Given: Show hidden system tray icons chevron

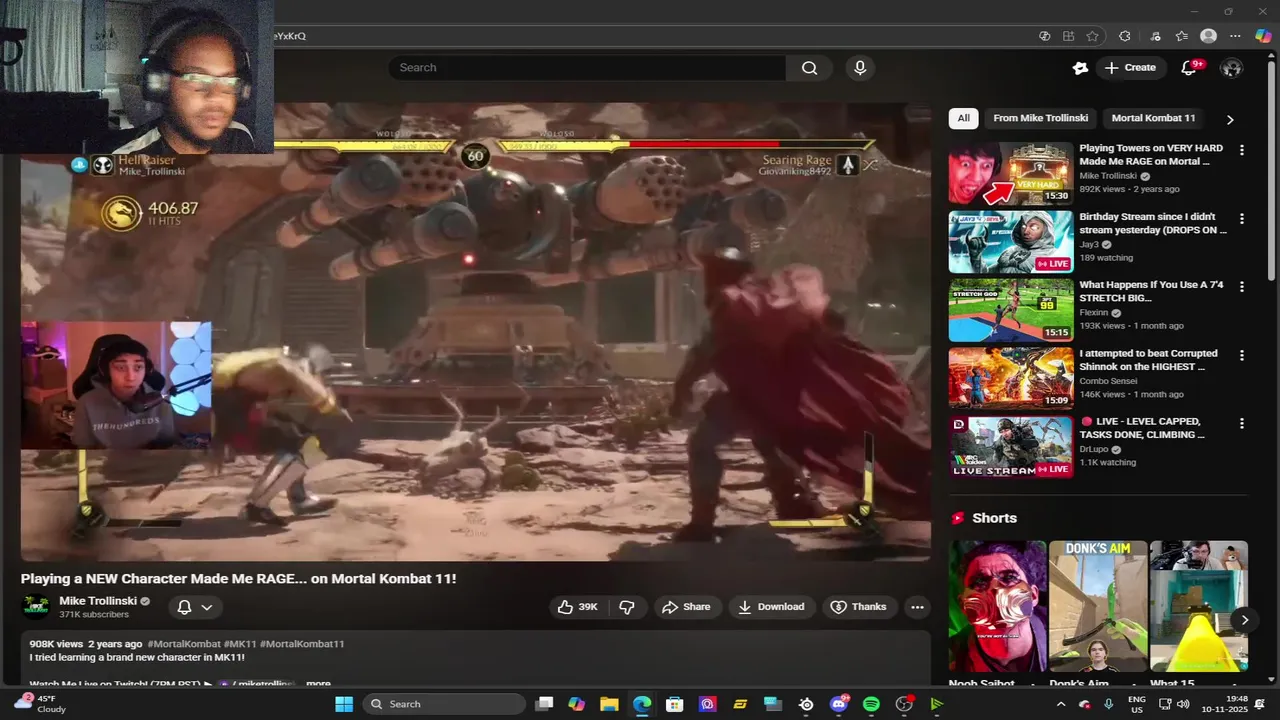Looking at the screenshot, I should tap(1061, 704).
